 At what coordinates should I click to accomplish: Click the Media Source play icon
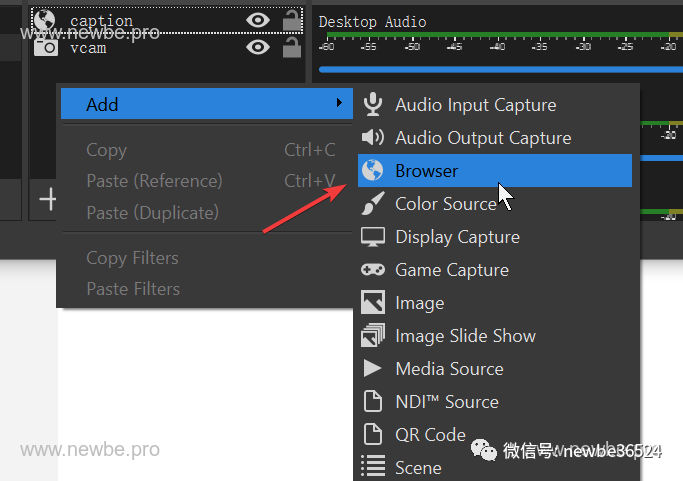(372, 368)
